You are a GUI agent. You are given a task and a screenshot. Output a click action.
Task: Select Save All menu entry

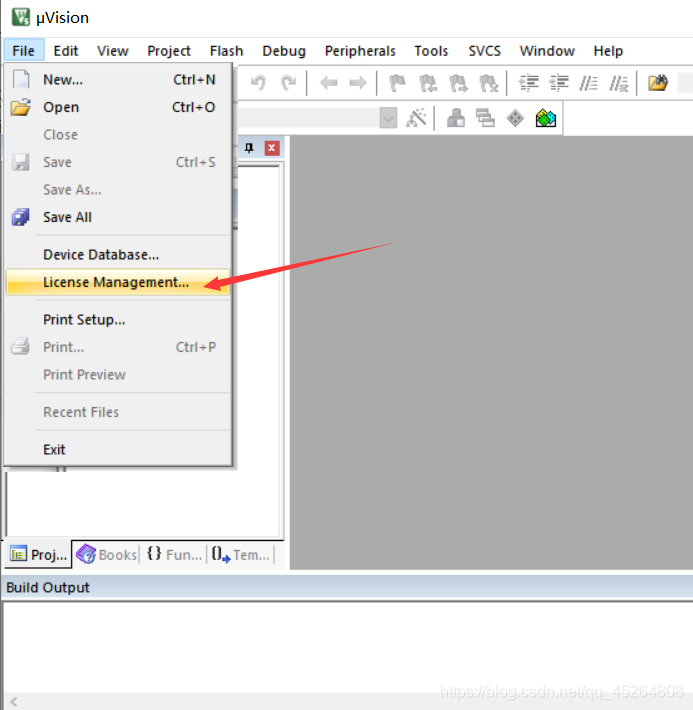click(x=118, y=217)
